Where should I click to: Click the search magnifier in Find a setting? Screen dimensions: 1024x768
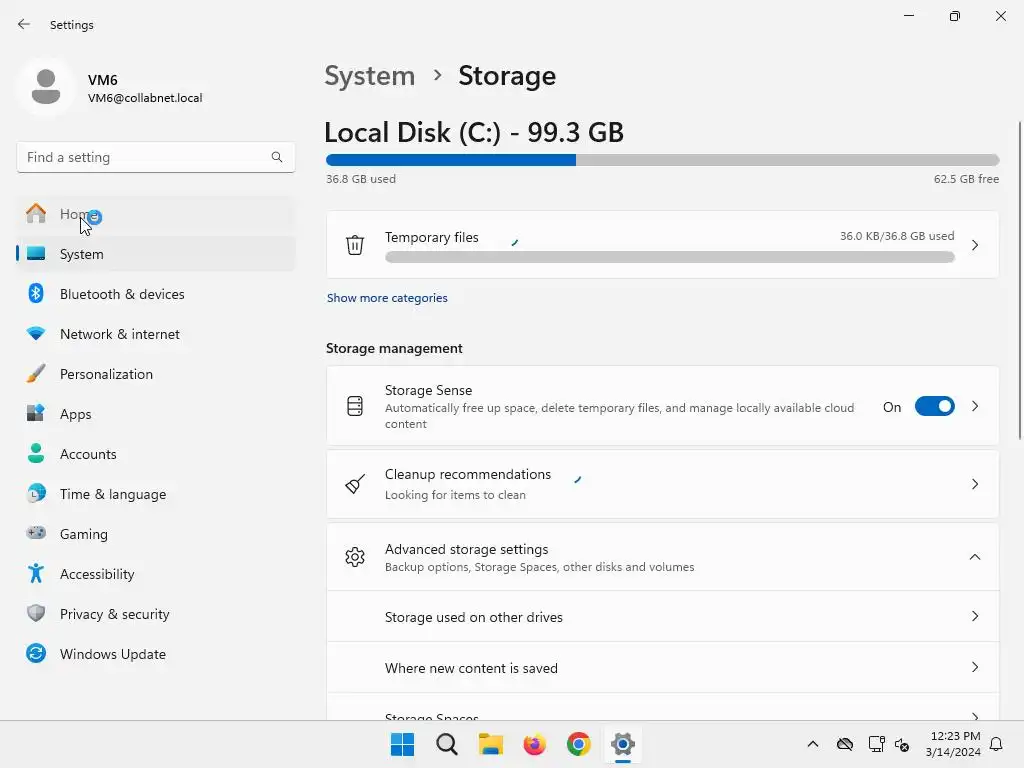[277, 157]
